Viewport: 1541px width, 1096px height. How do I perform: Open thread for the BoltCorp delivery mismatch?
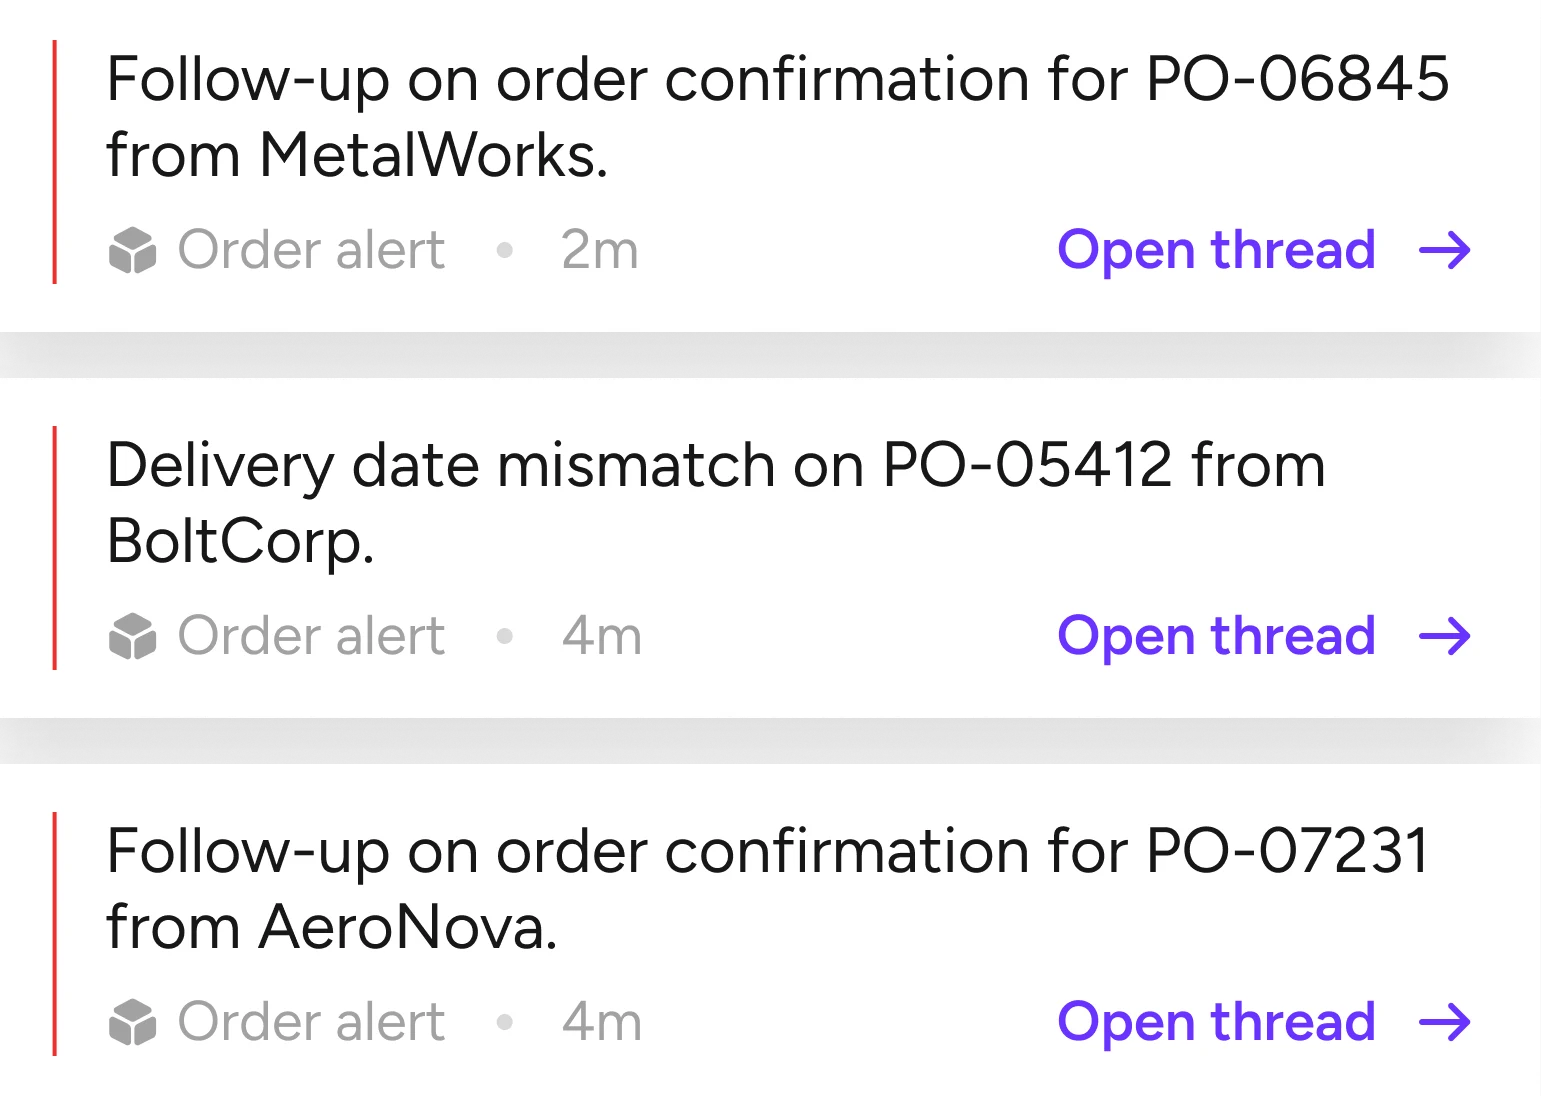[1216, 636]
